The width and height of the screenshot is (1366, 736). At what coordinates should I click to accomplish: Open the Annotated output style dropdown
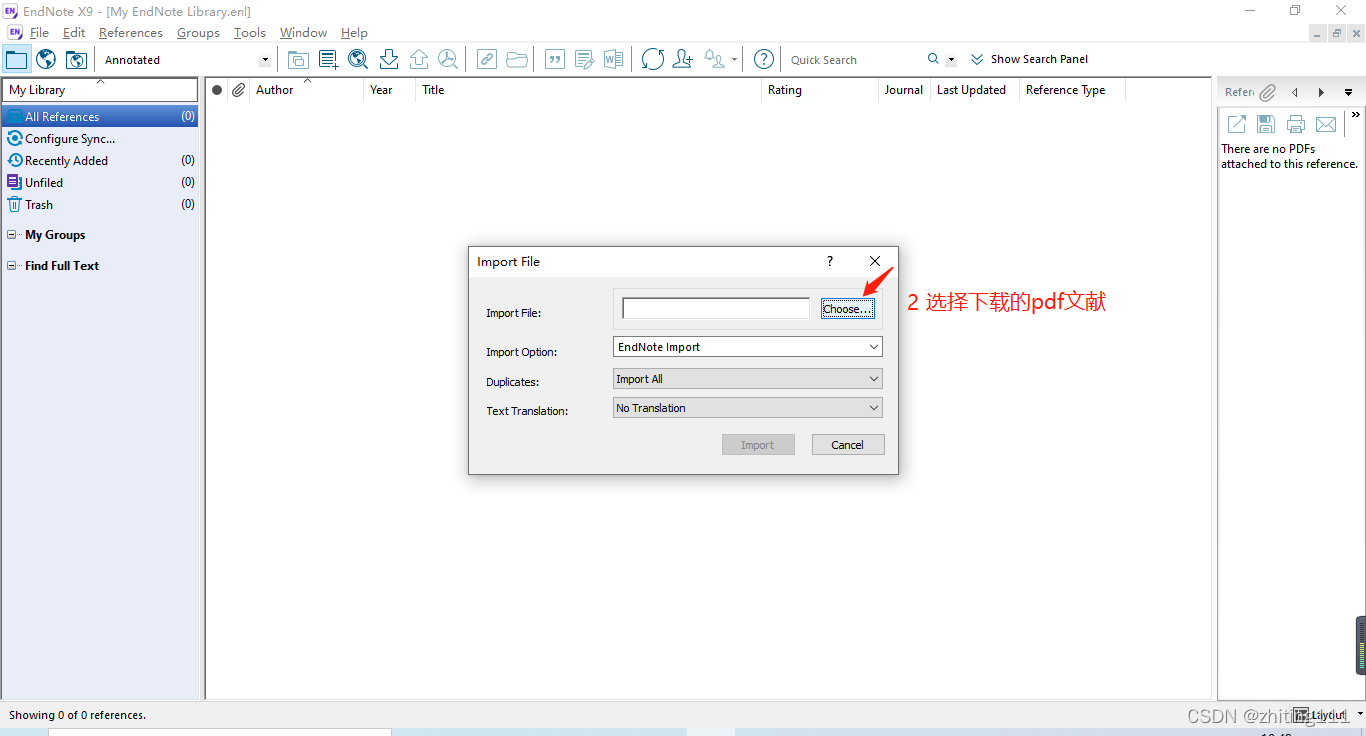point(265,60)
